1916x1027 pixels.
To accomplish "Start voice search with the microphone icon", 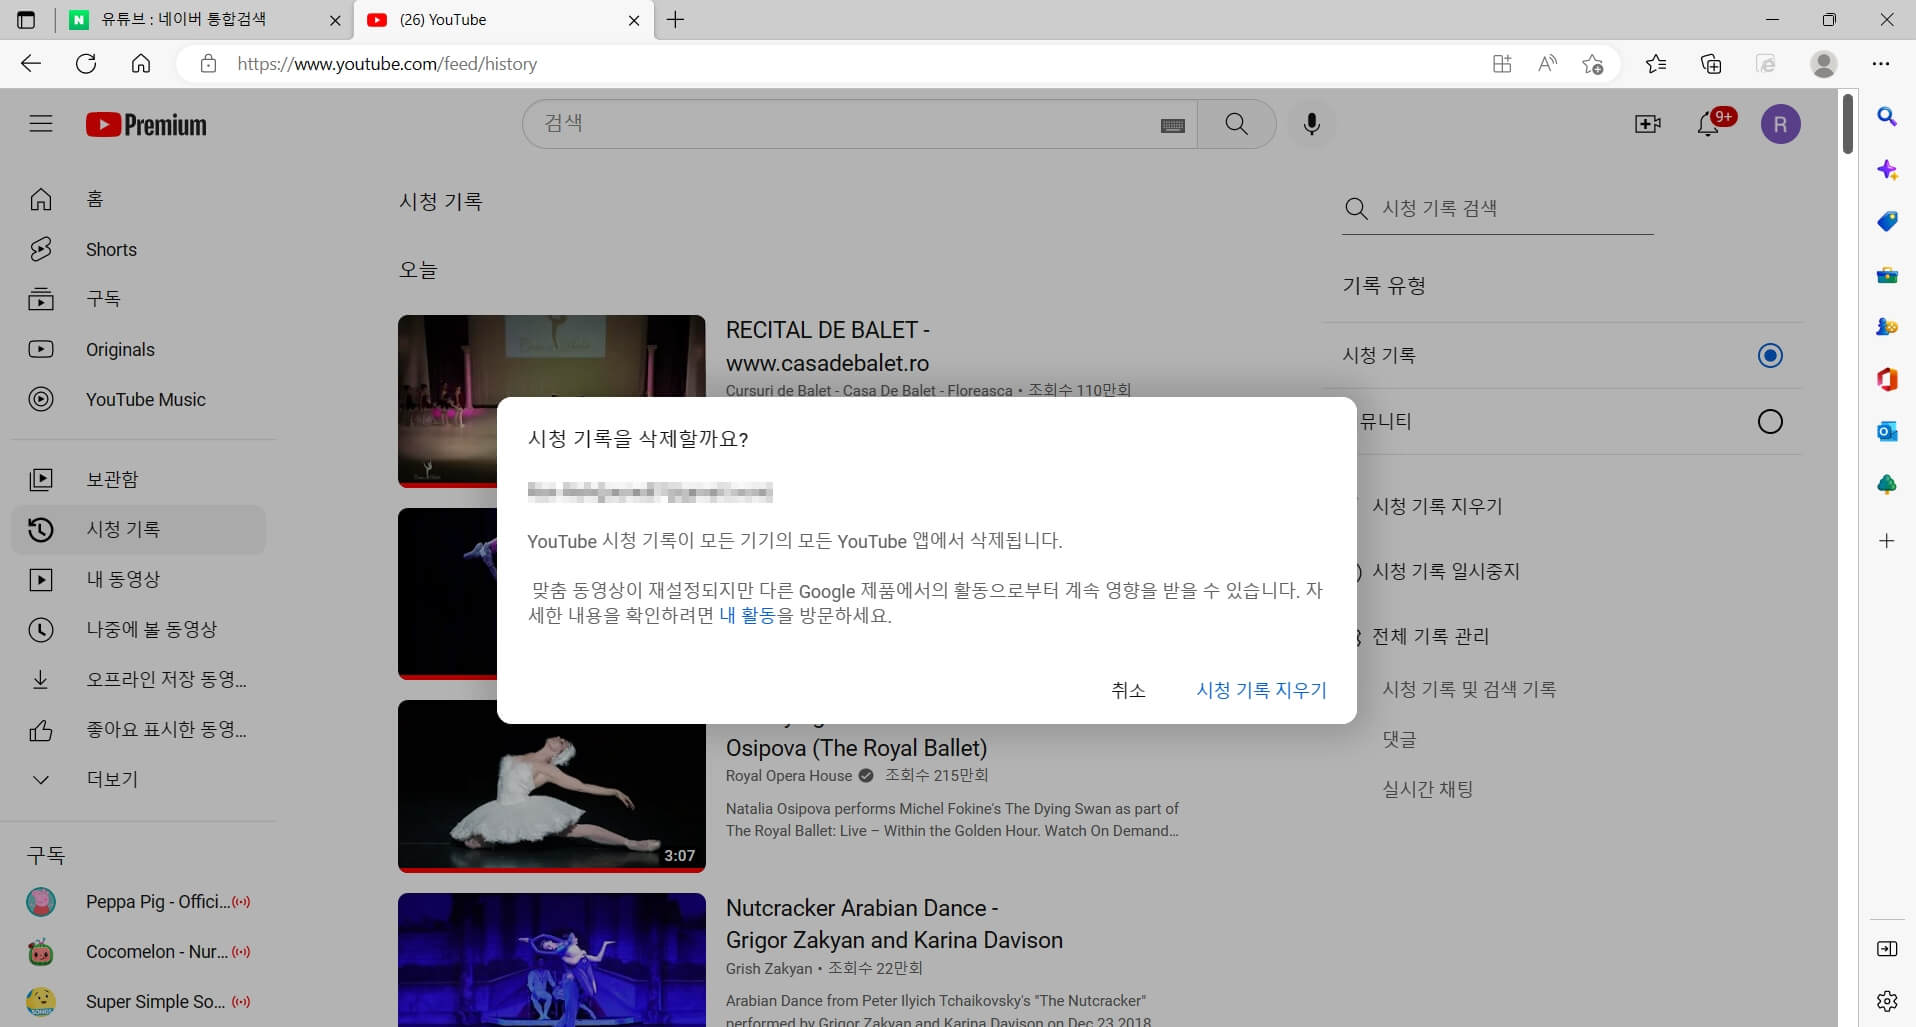I will [x=1311, y=123].
